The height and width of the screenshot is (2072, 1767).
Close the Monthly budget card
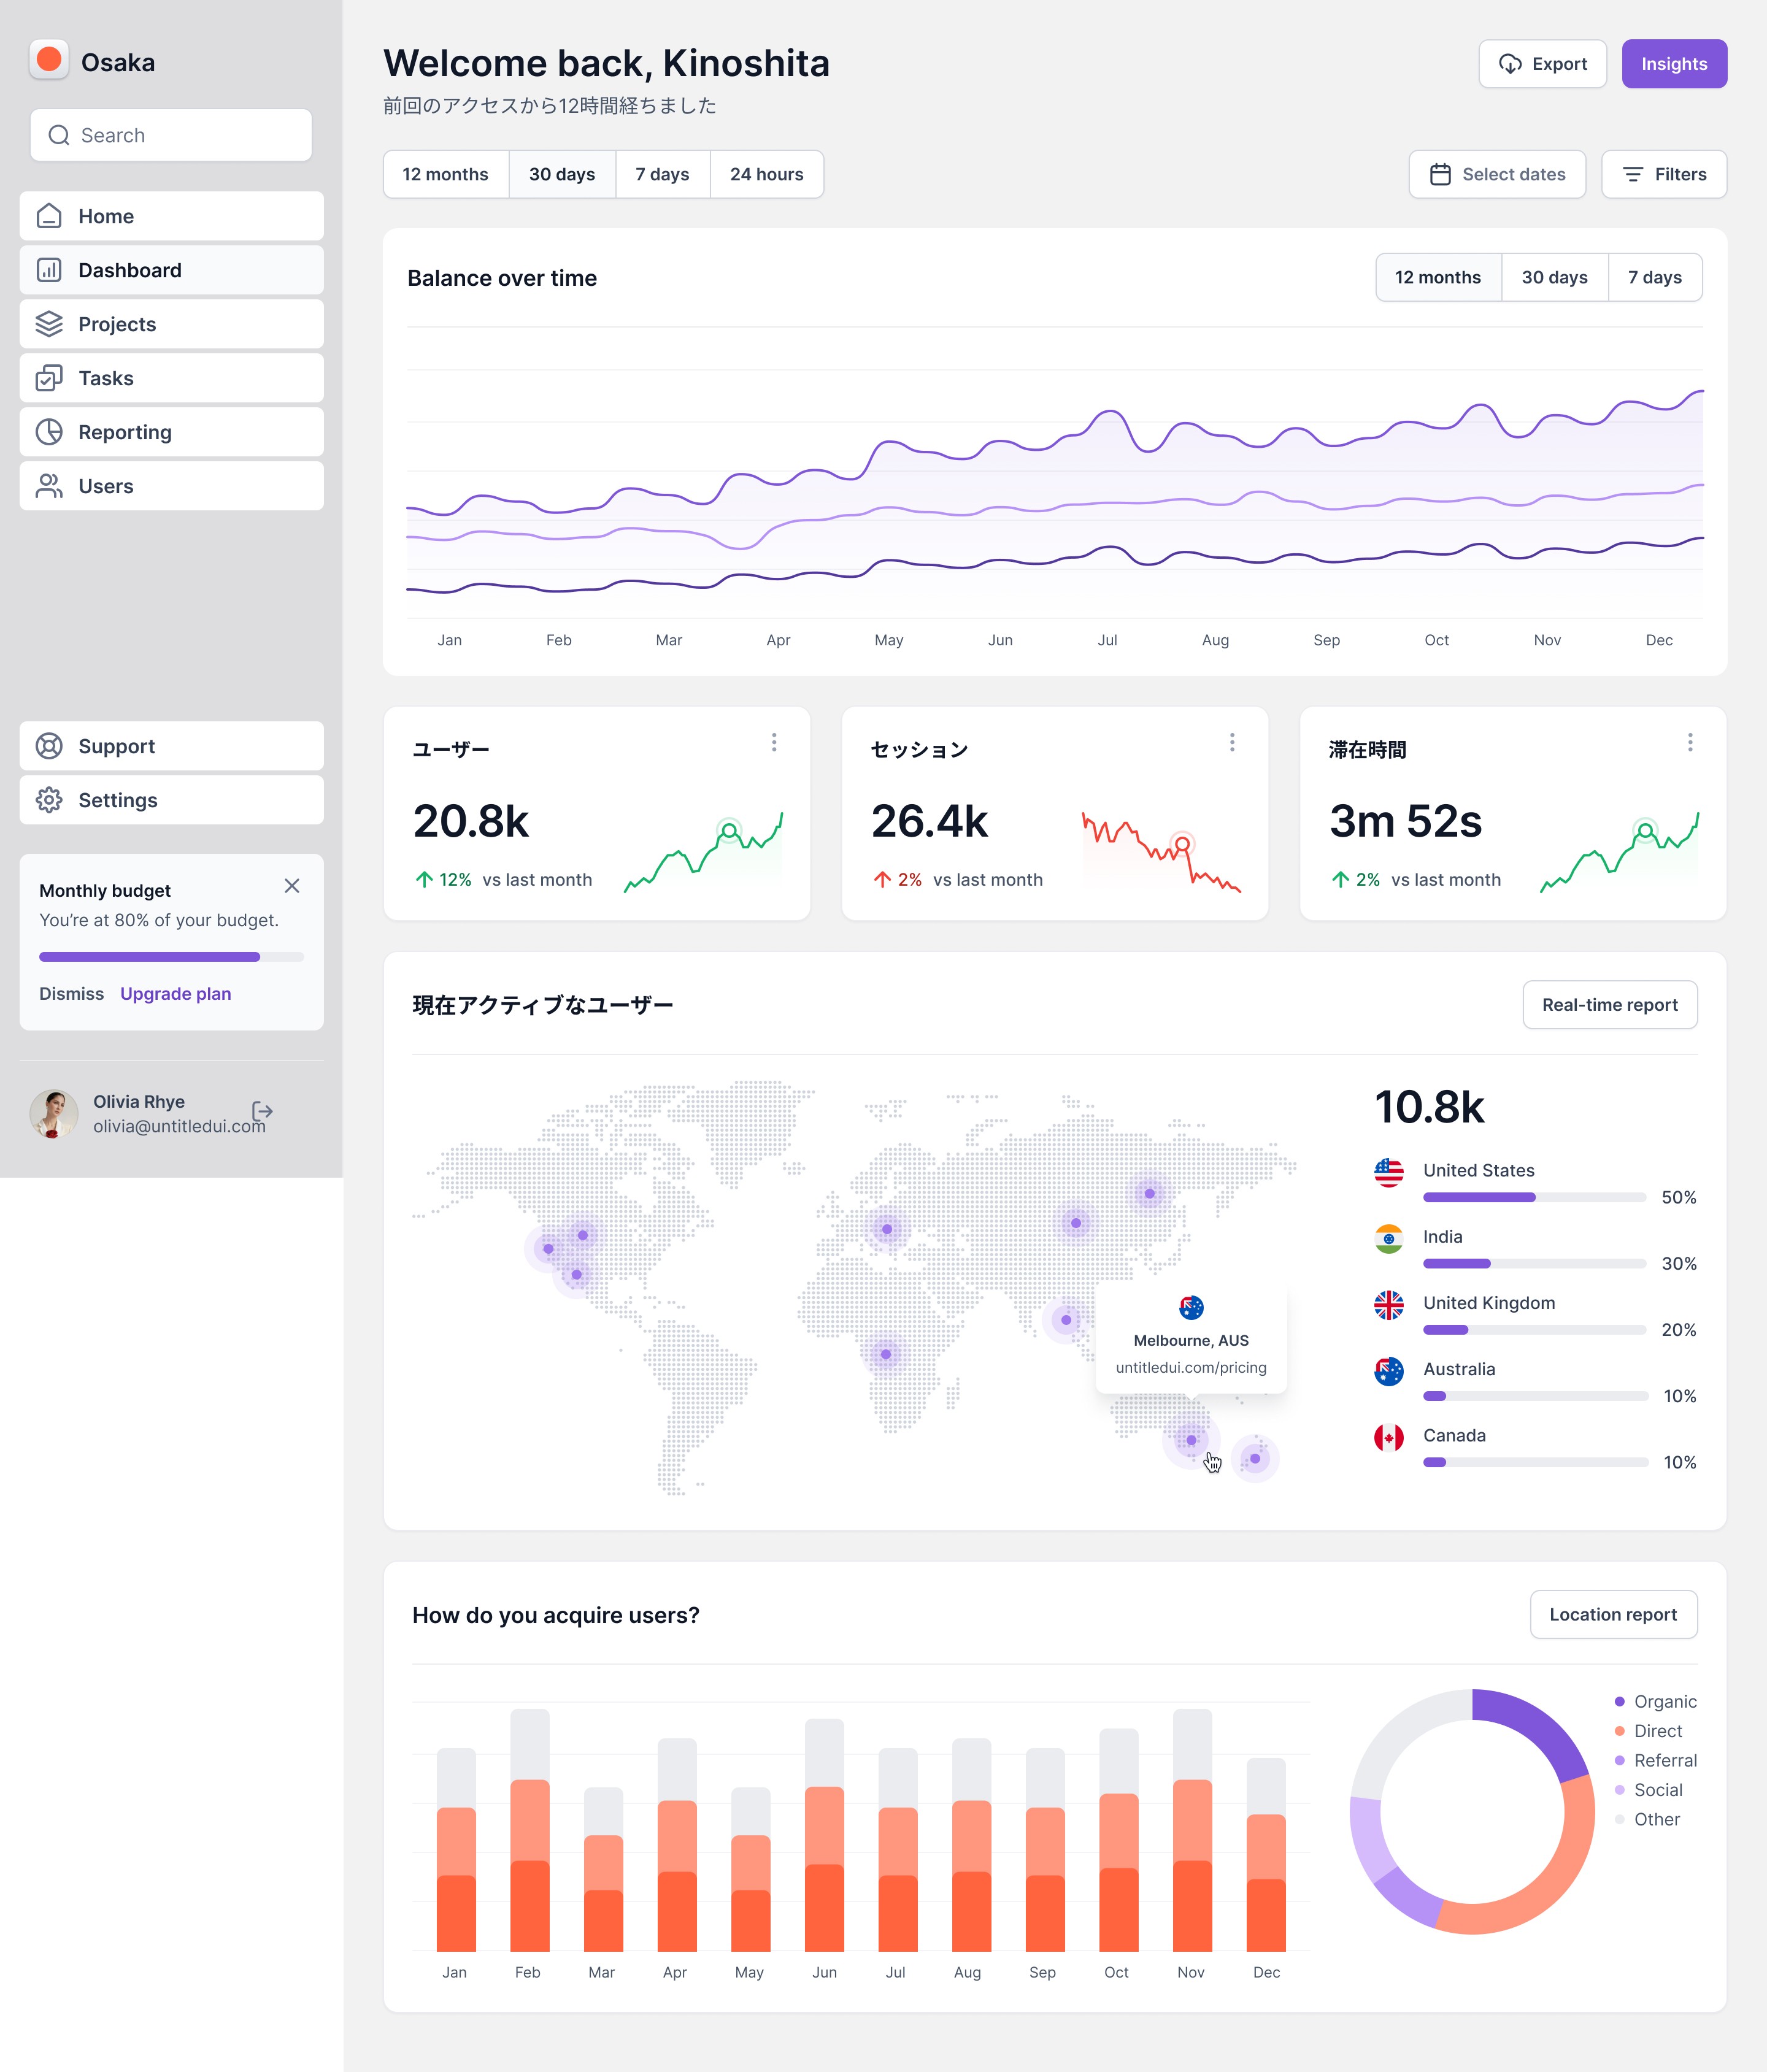(x=292, y=886)
